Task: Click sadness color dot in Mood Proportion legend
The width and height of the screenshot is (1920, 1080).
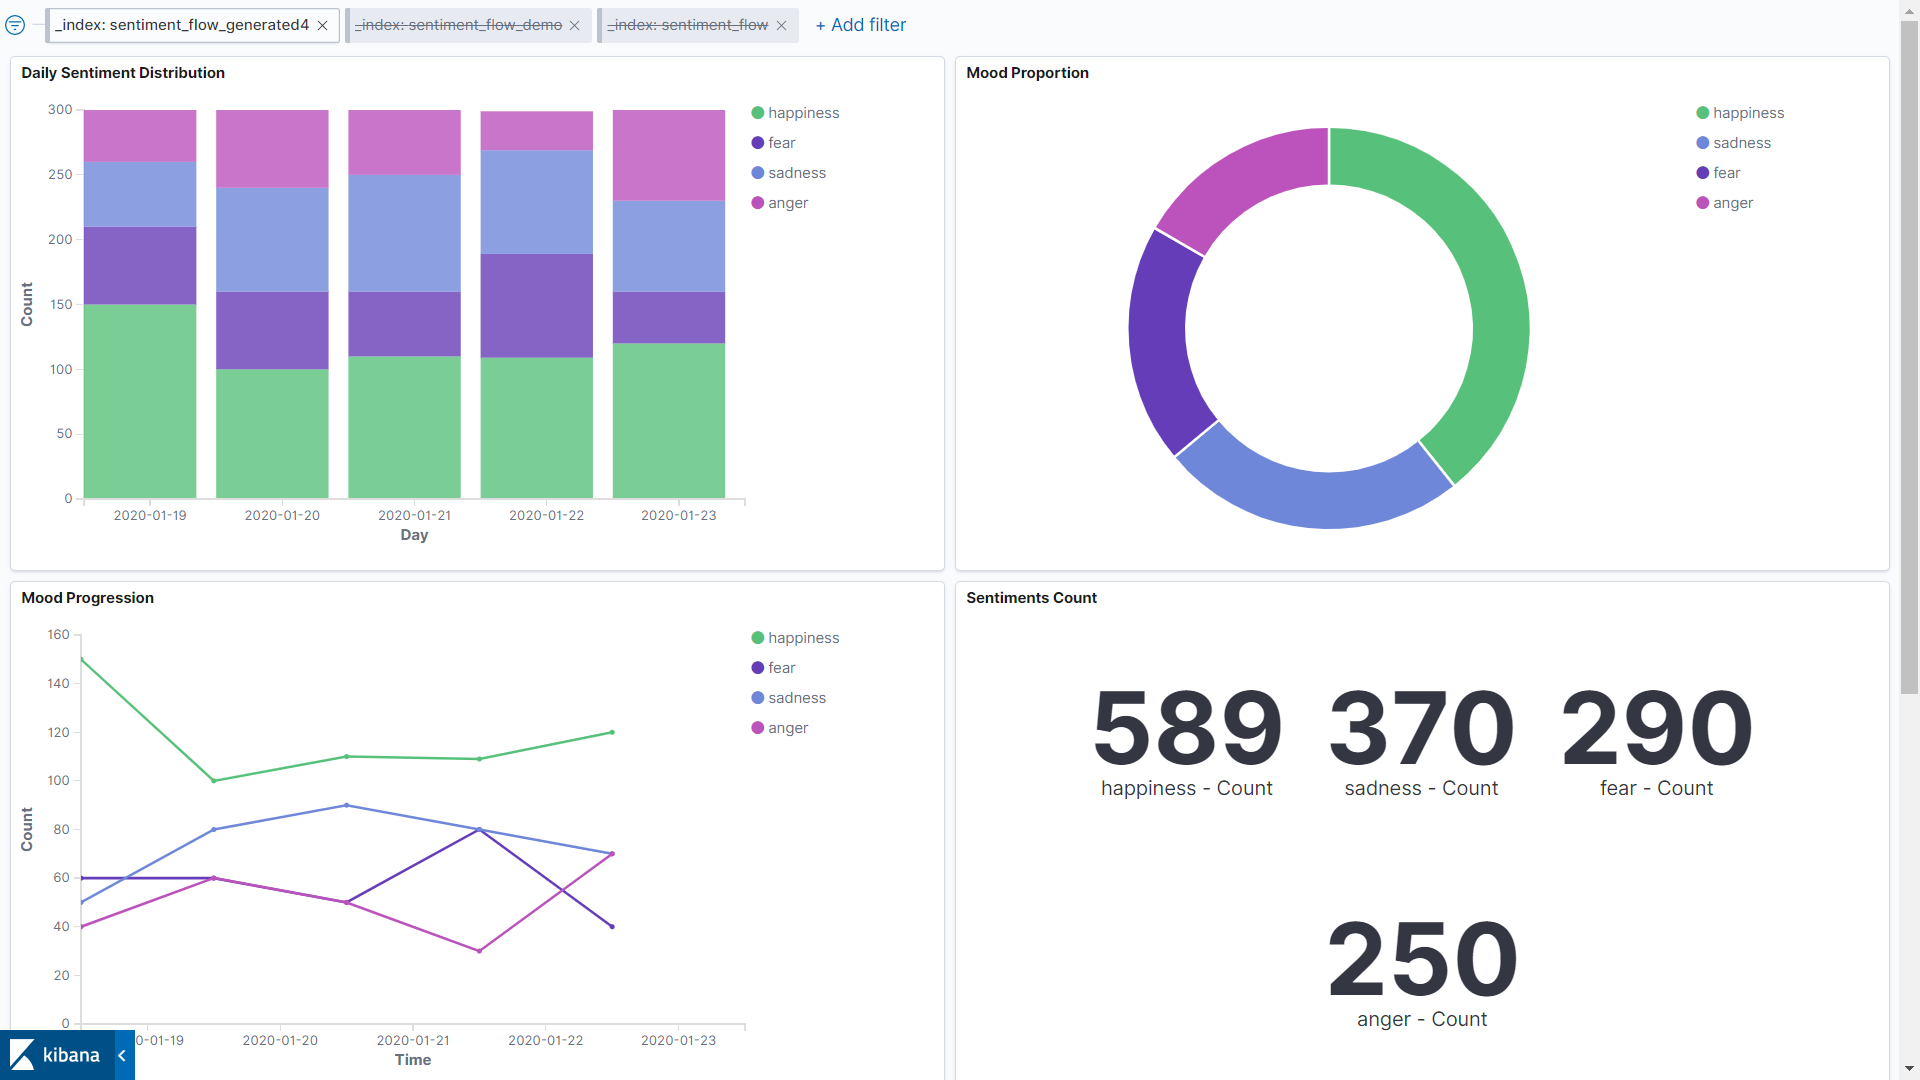Action: tap(1702, 143)
